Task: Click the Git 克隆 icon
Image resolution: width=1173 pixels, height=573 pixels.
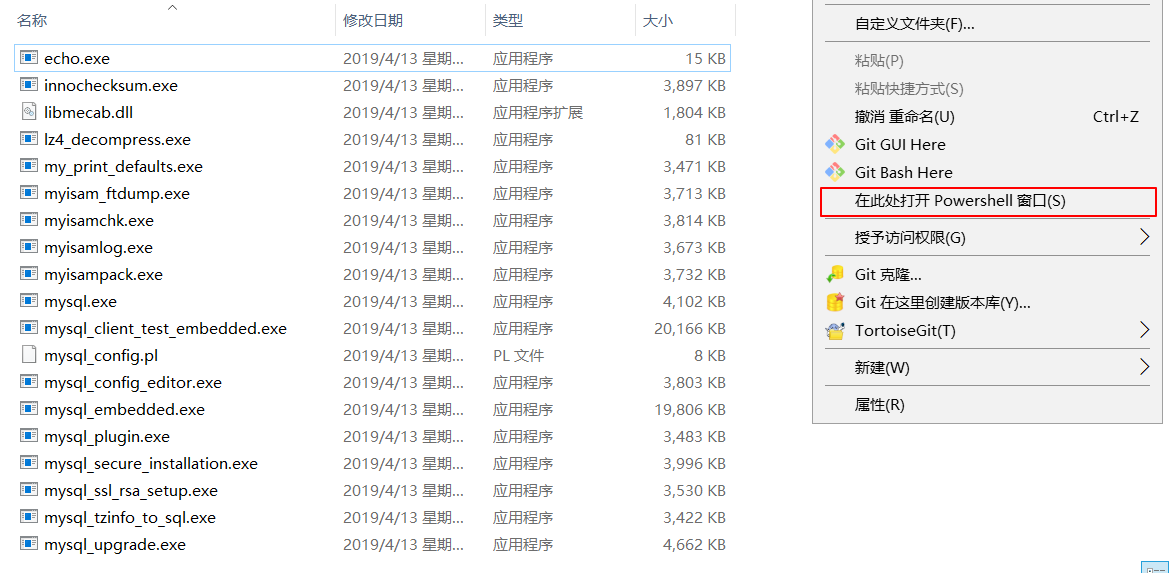Action: tap(835, 275)
